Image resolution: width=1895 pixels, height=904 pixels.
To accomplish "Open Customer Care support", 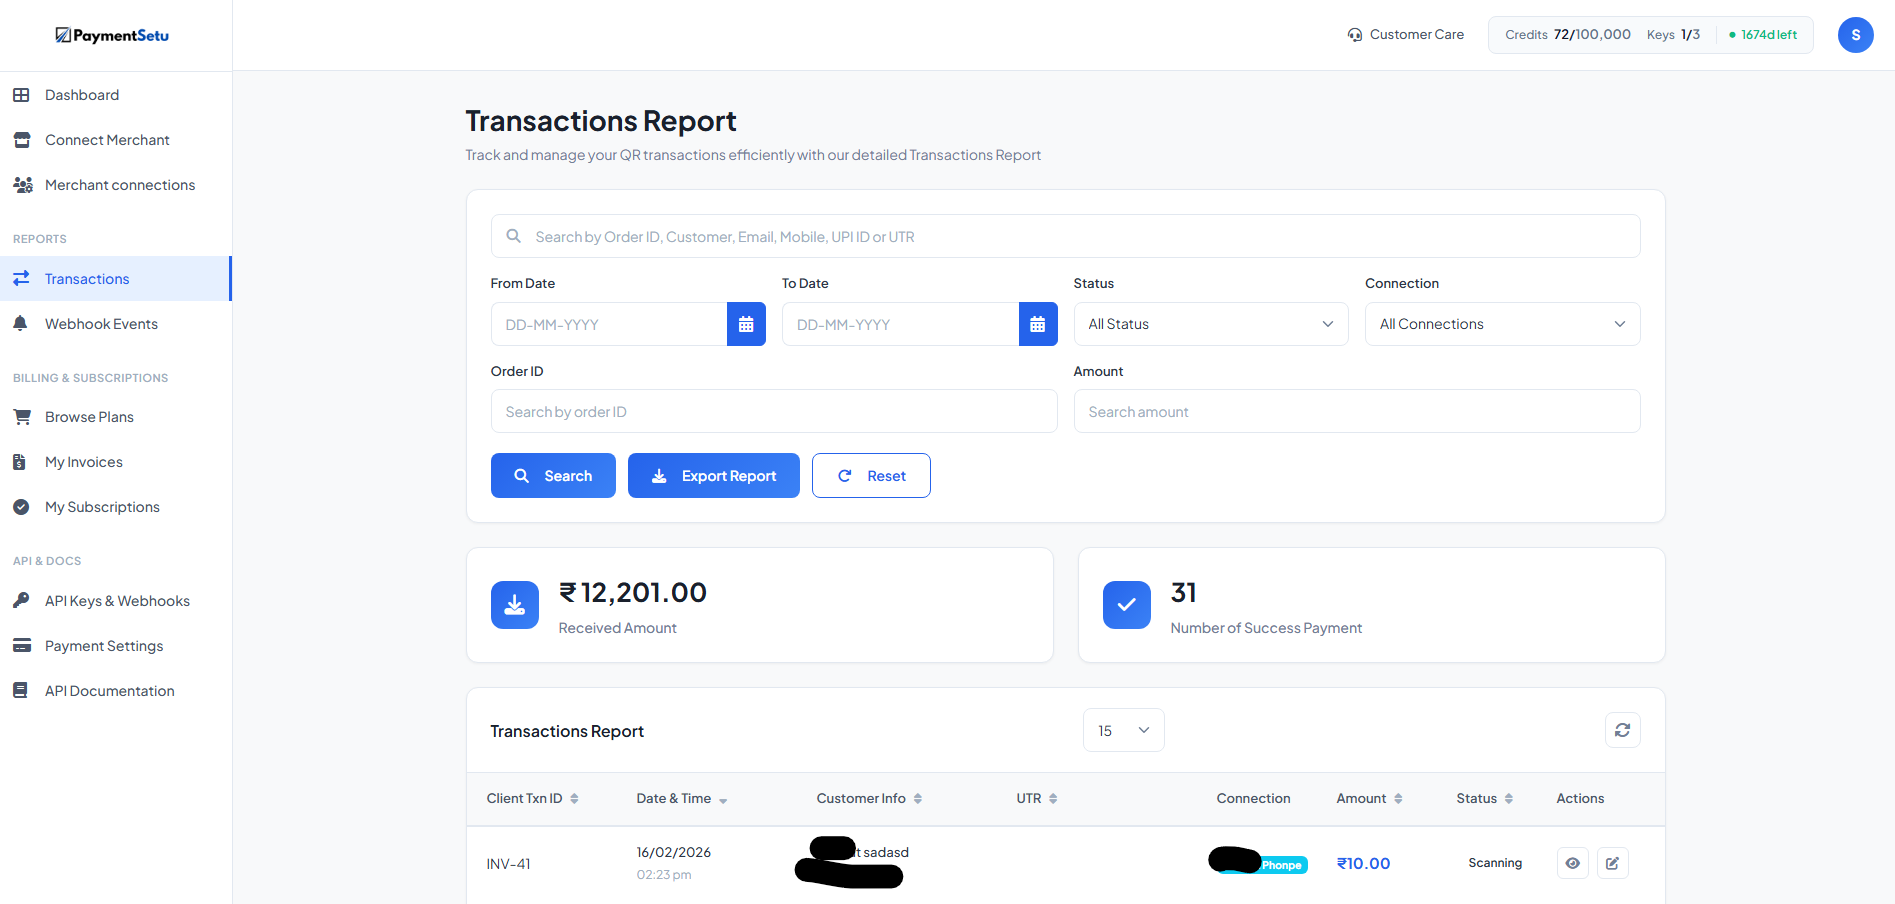I will pos(1405,35).
